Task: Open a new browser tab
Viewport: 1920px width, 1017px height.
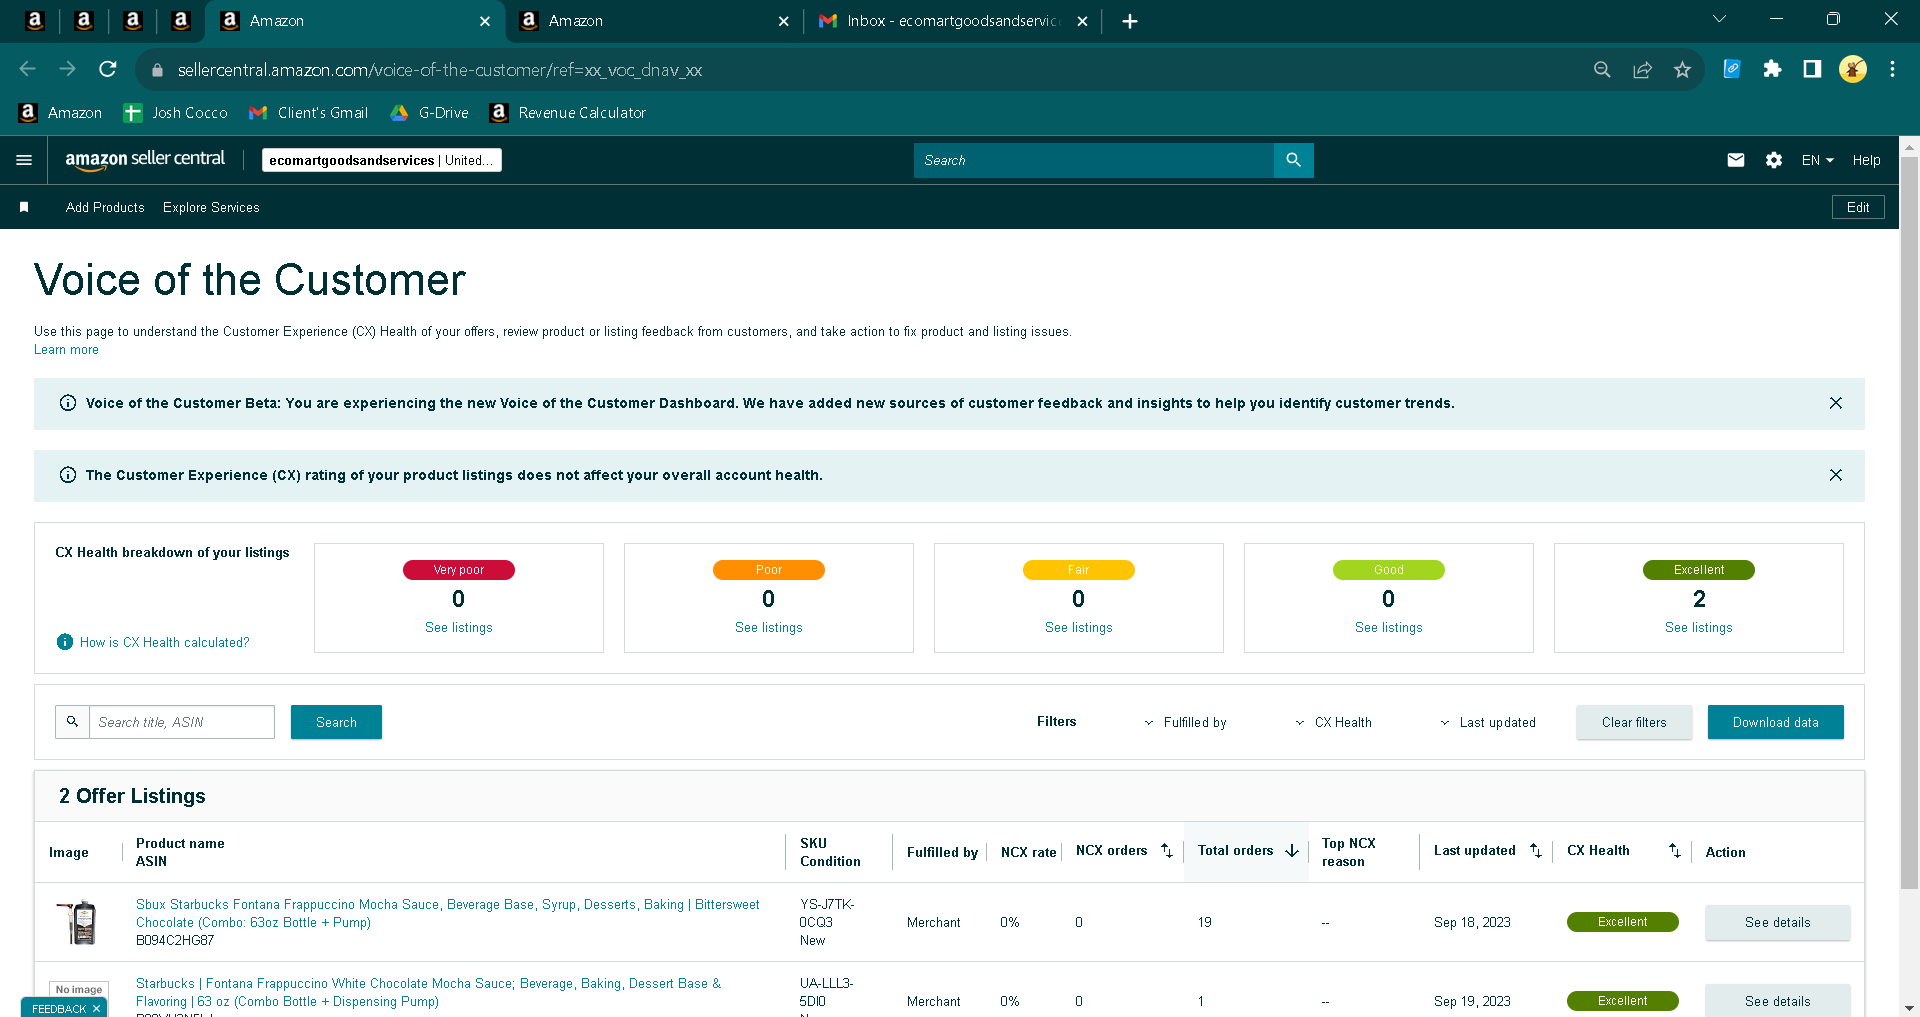Action: click(x=1130, y=21)
